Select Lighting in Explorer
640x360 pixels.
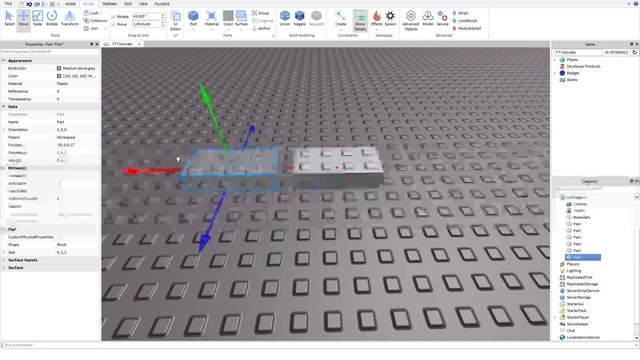574,271
